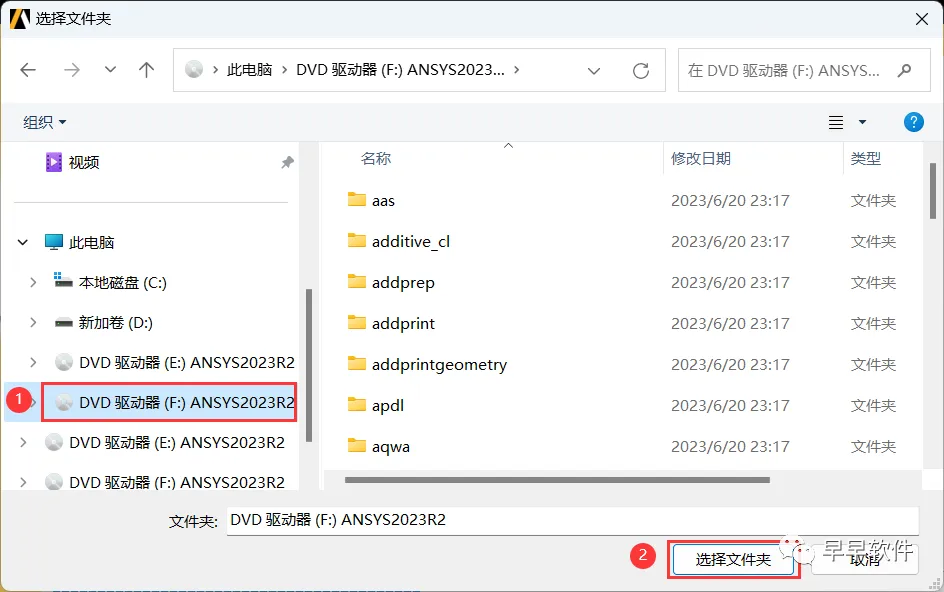Sort by the 名称 column header
The image size is (944, 592).
pos(376,159)
